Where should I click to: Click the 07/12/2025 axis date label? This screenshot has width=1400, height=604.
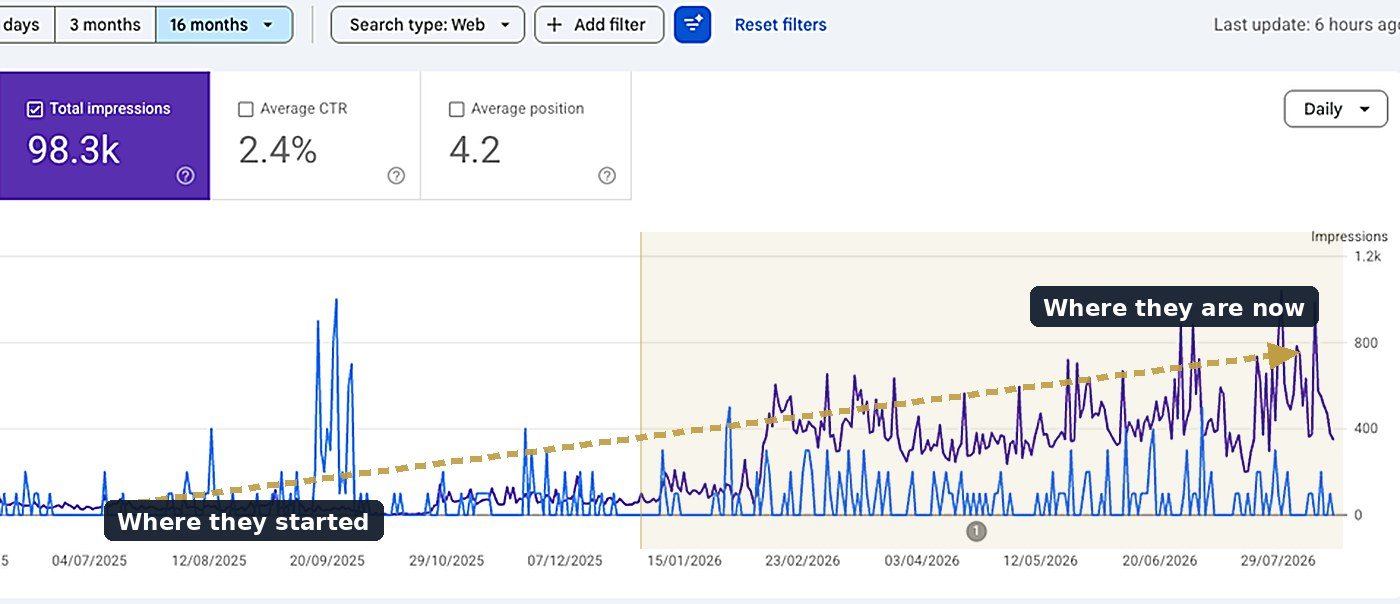pyautogui.click(x=565, y=561)
